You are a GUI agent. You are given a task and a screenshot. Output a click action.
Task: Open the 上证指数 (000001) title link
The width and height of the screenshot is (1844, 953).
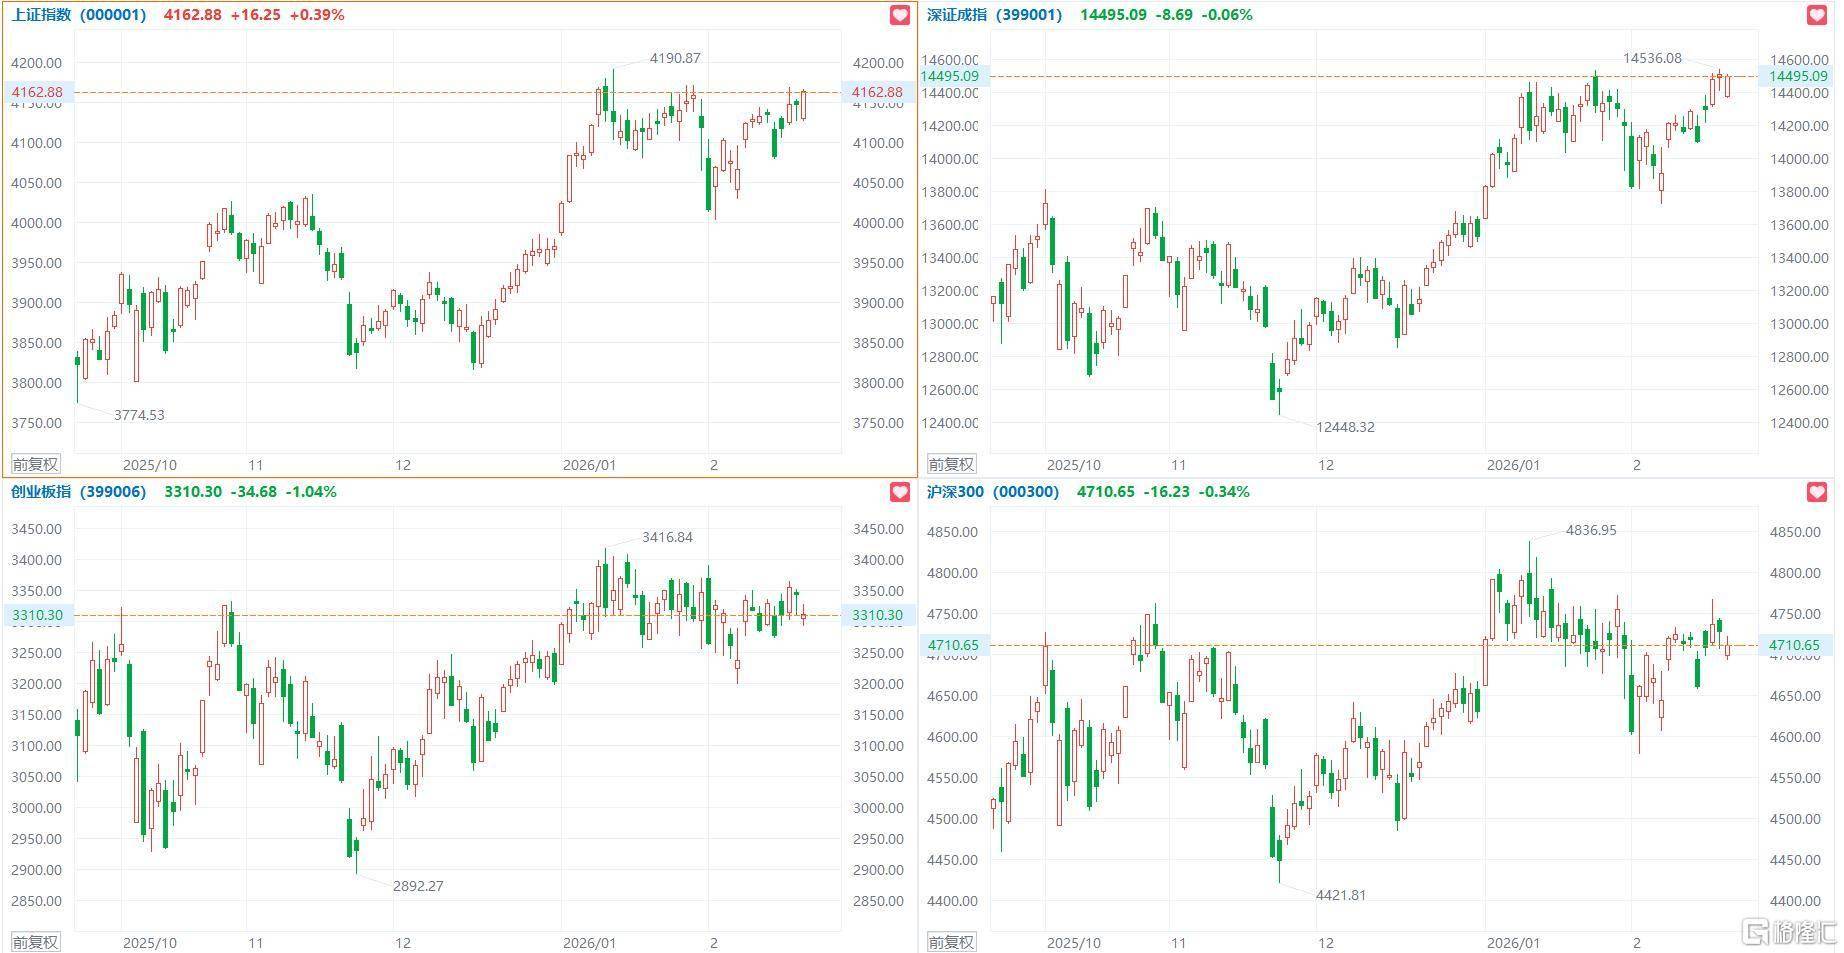pos(78,15)
